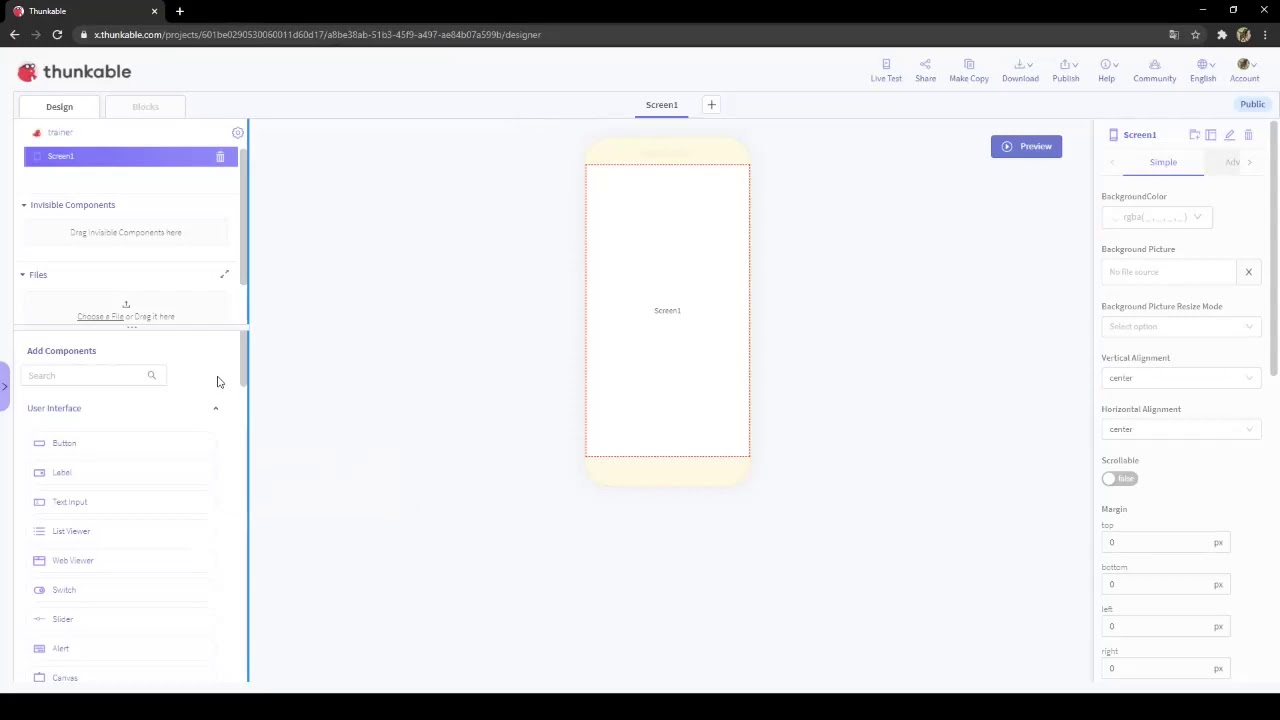Screen dimensions: 1280x720
Task: Click the bottom margin input
Action: [x=1166, y=584]
